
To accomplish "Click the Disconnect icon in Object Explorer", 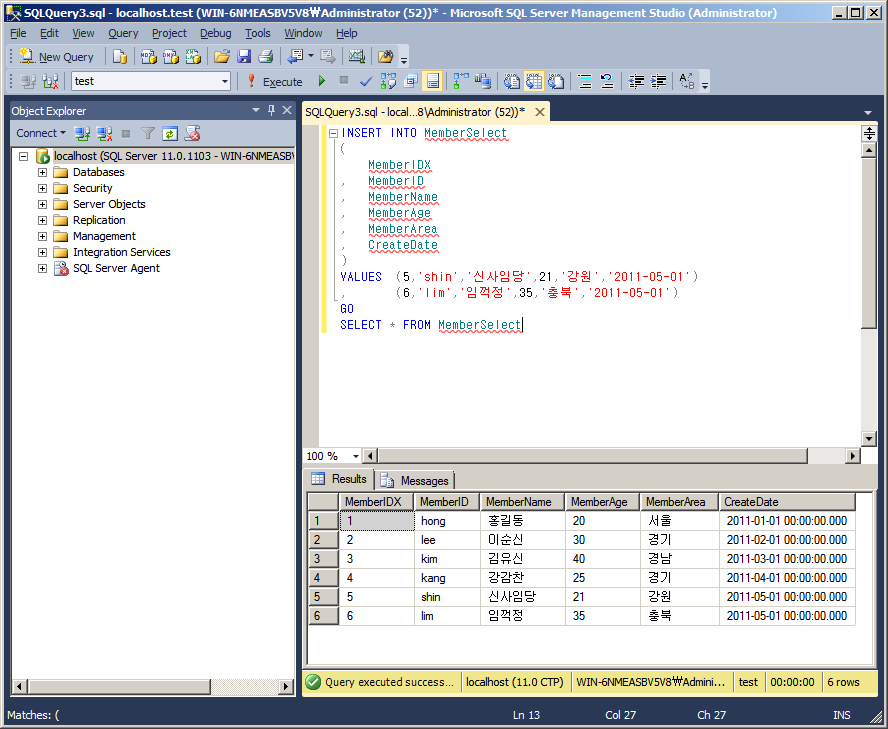I will tap(104, 134).
